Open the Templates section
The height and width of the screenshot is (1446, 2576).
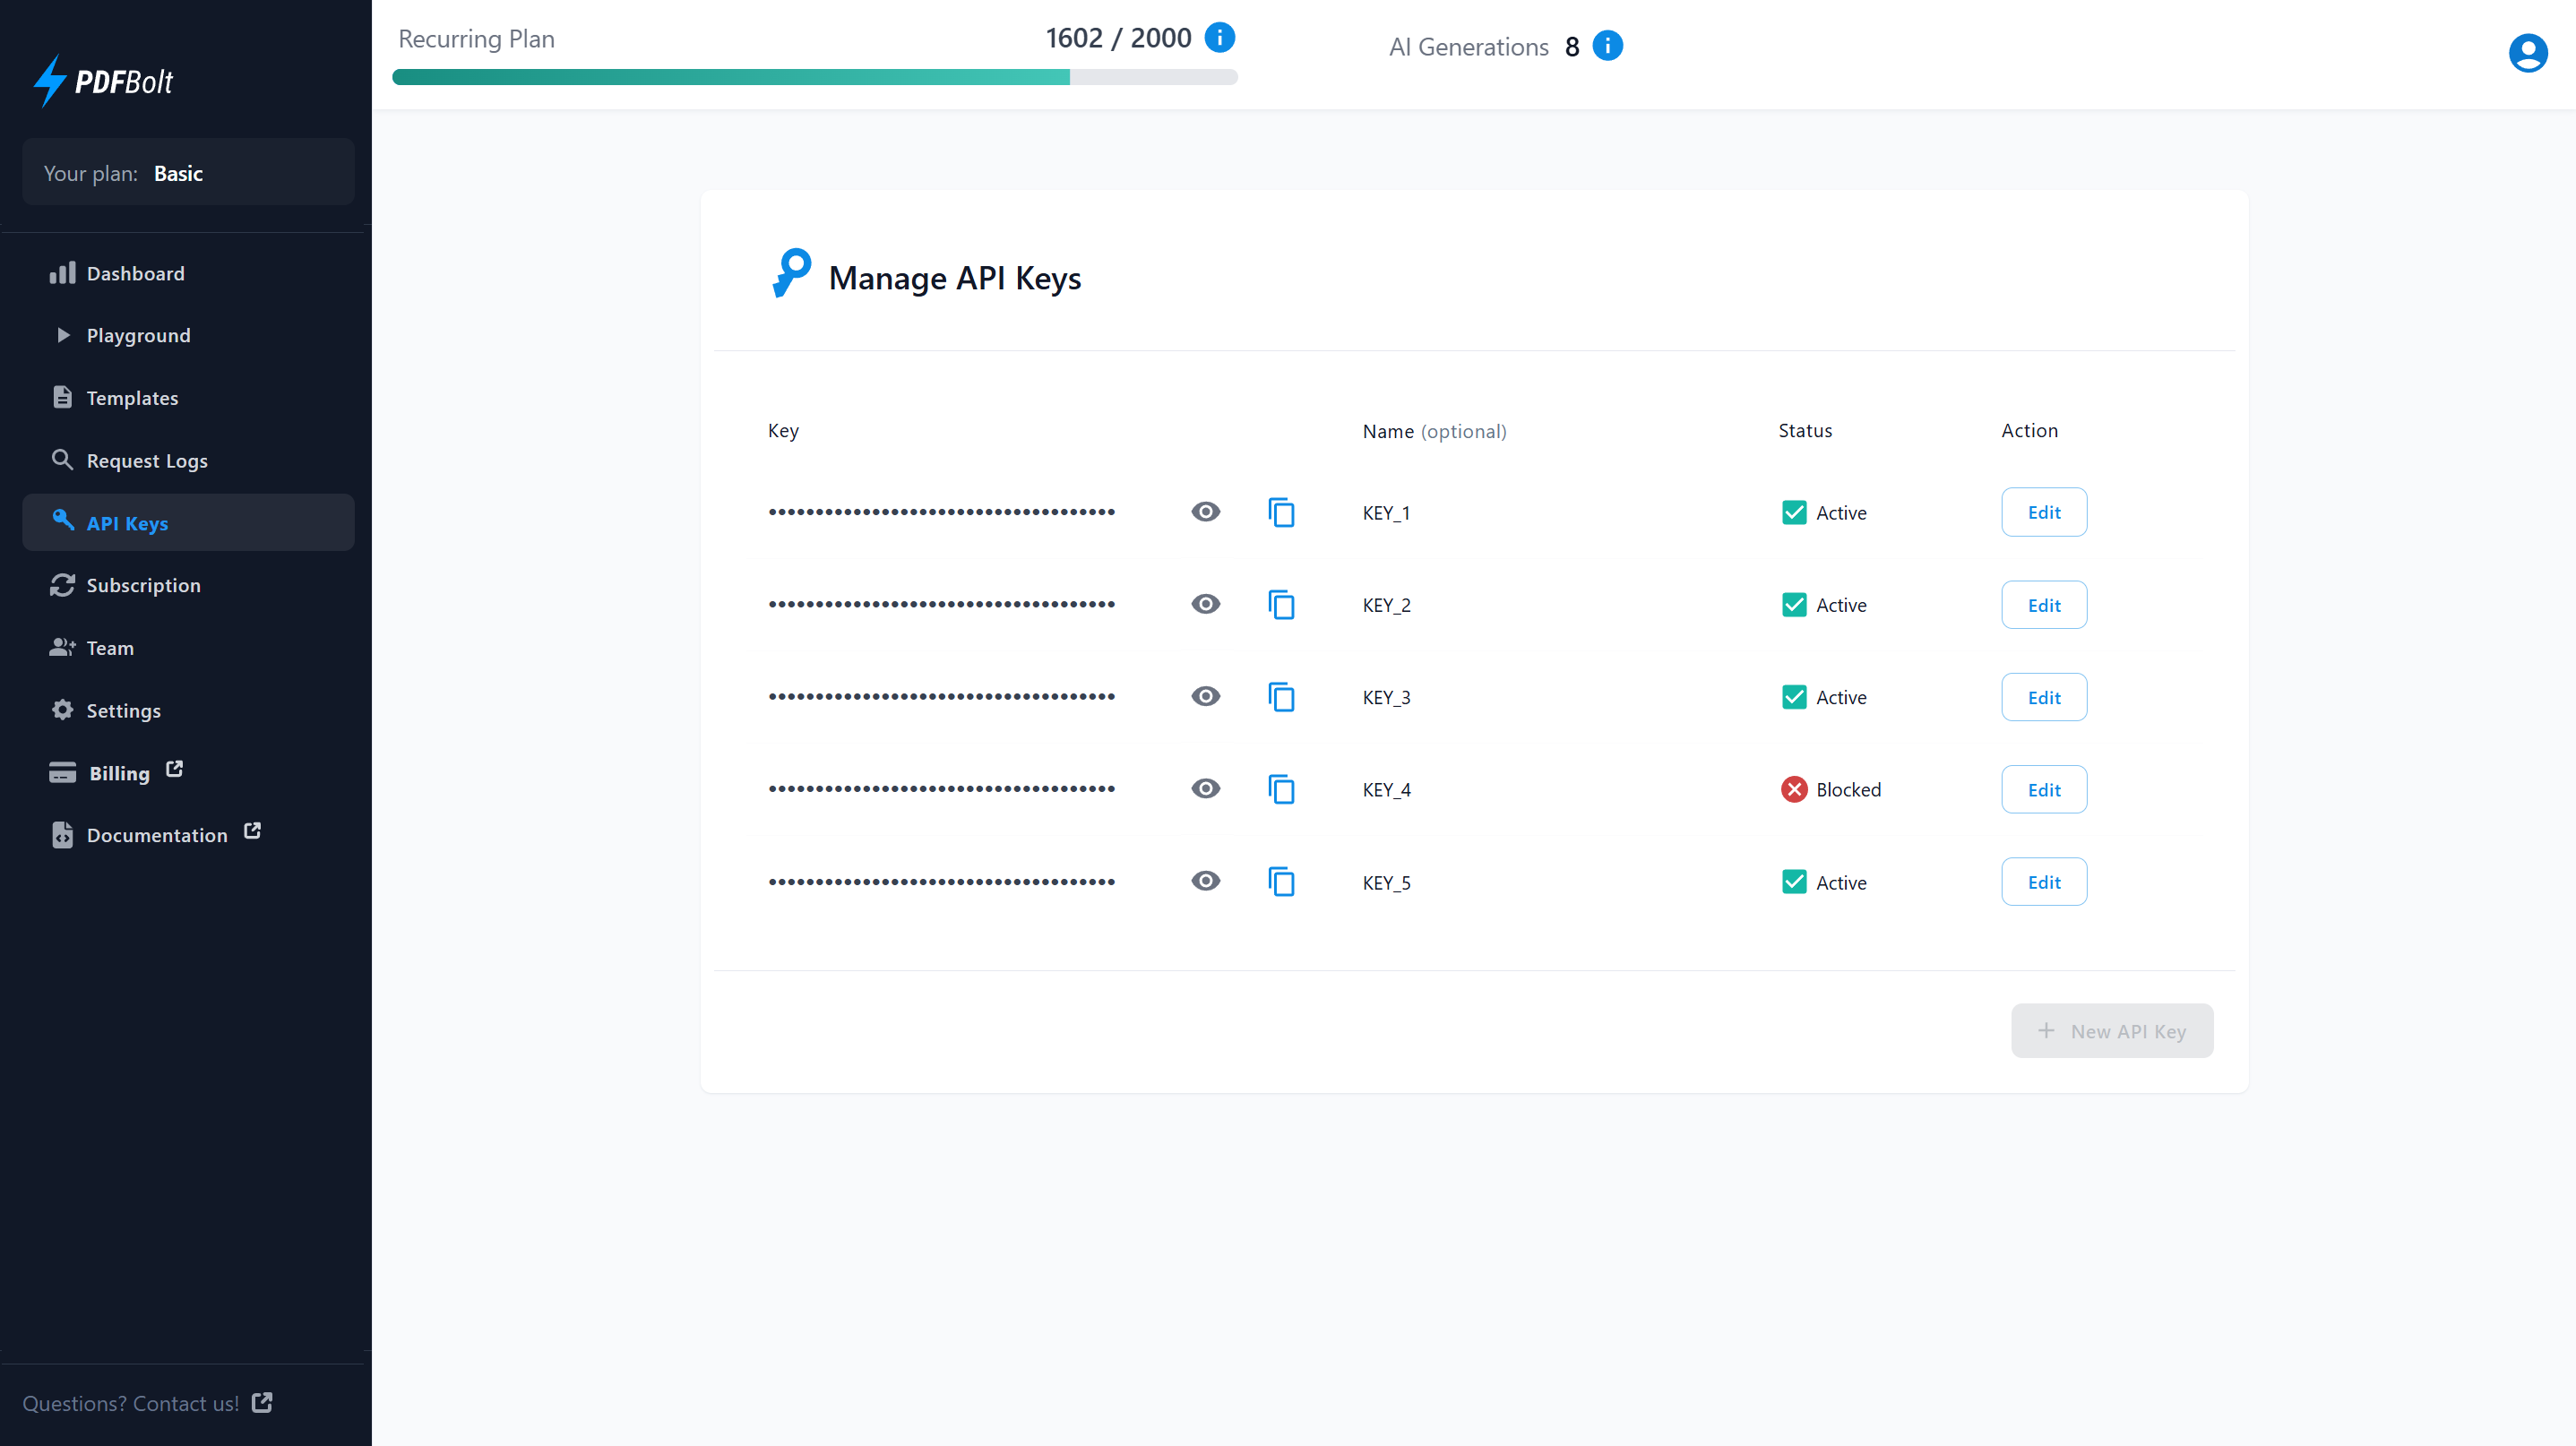click(131, 397)
